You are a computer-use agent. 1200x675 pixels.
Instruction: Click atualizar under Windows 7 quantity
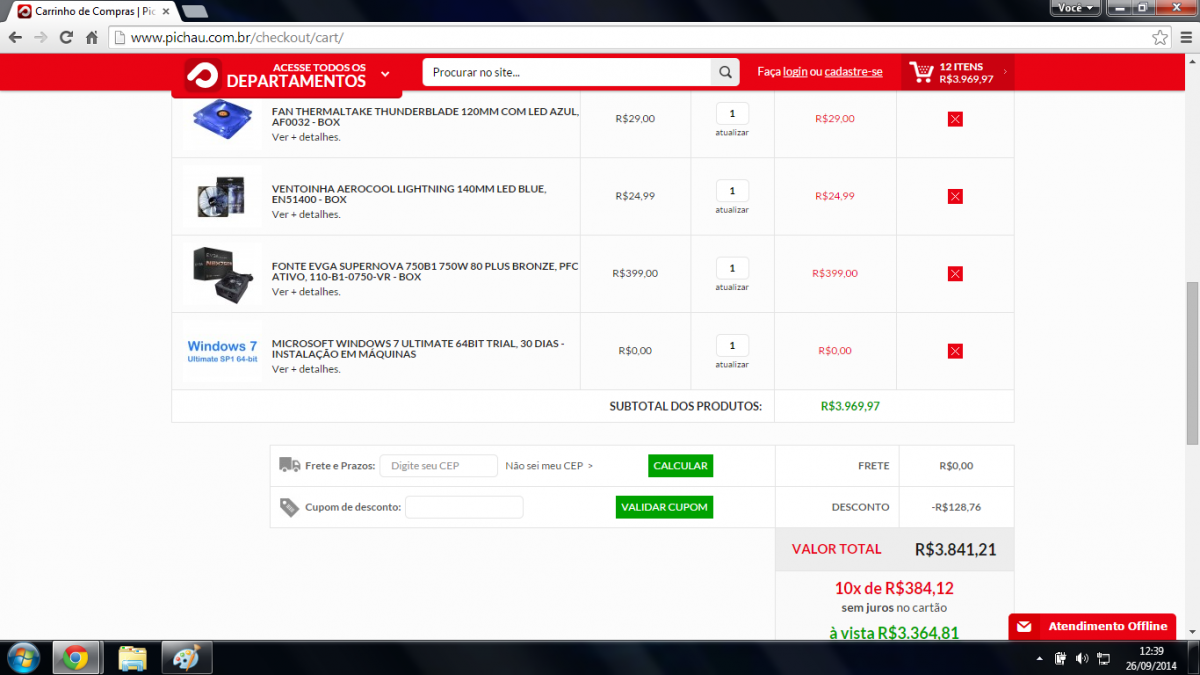point(732,364)
